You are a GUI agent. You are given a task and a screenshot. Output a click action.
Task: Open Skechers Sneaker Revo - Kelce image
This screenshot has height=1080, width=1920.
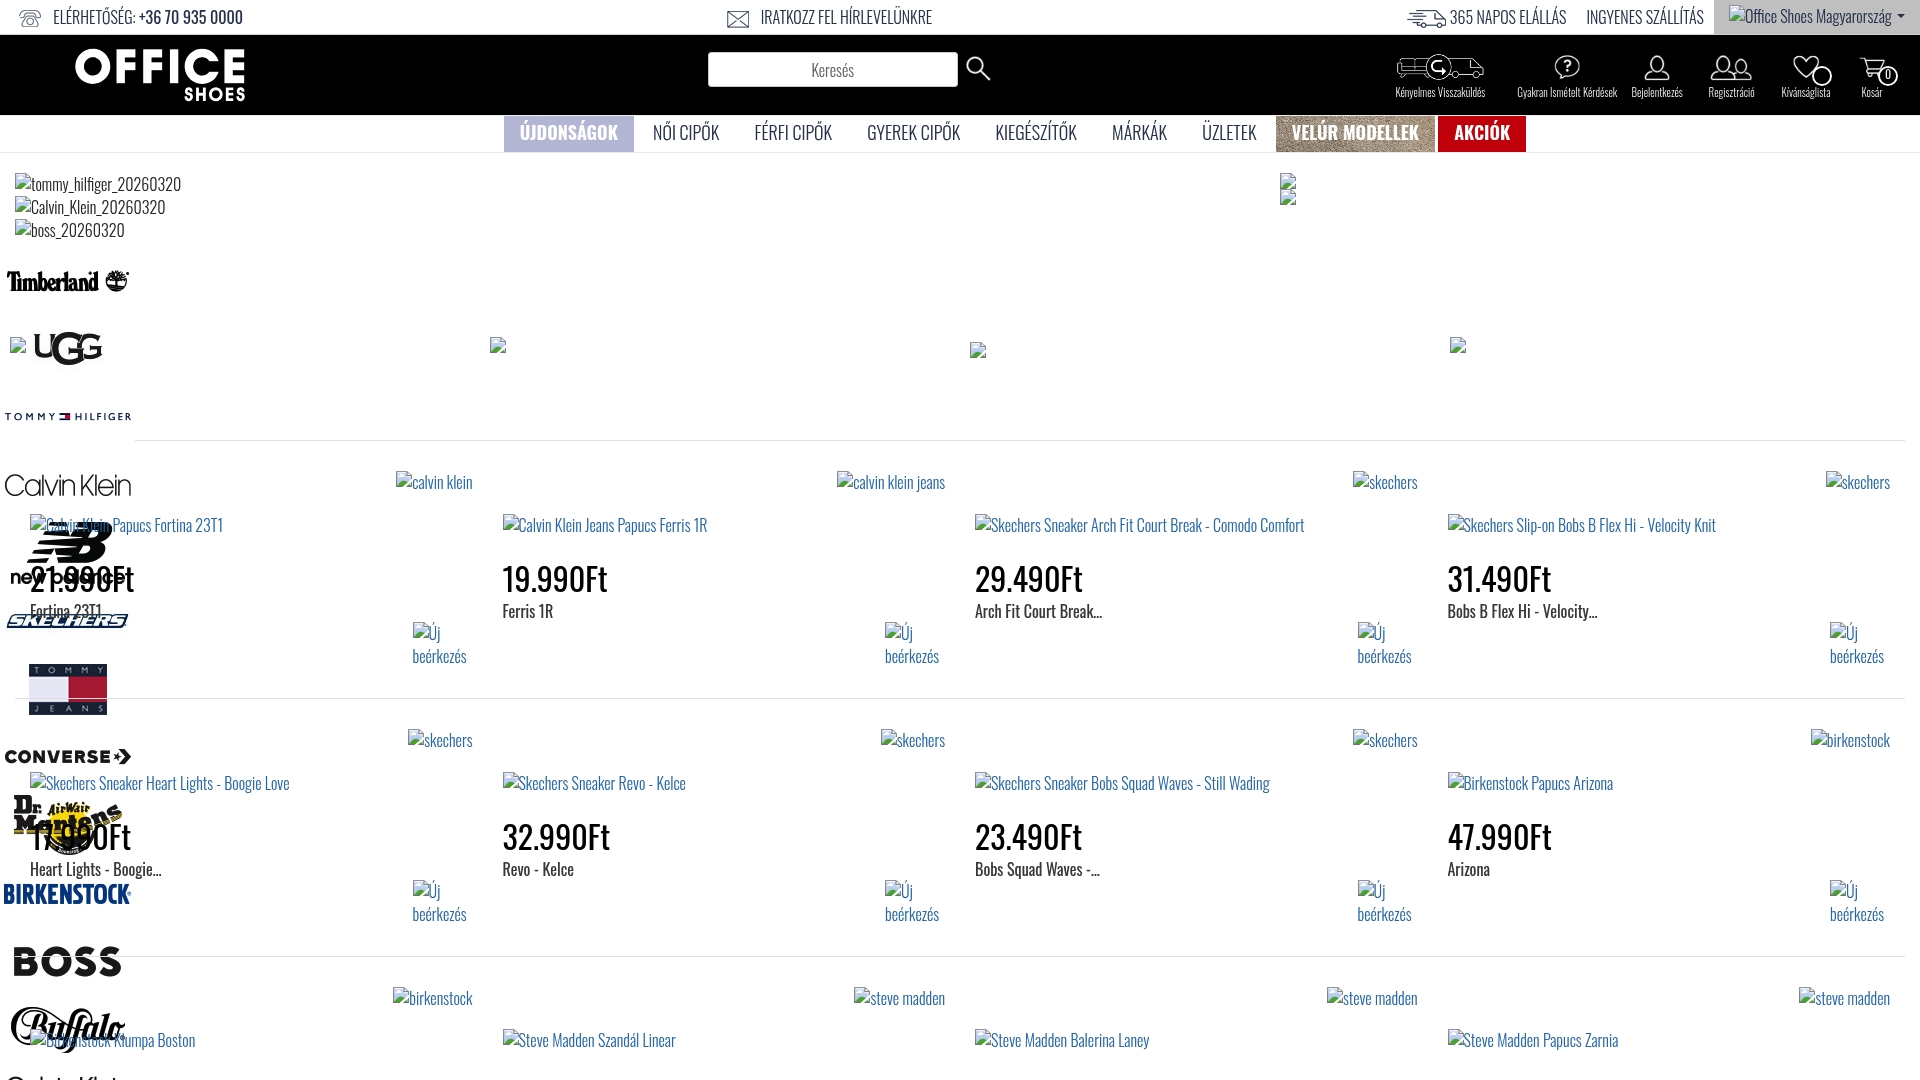click(x=594, y=783)
